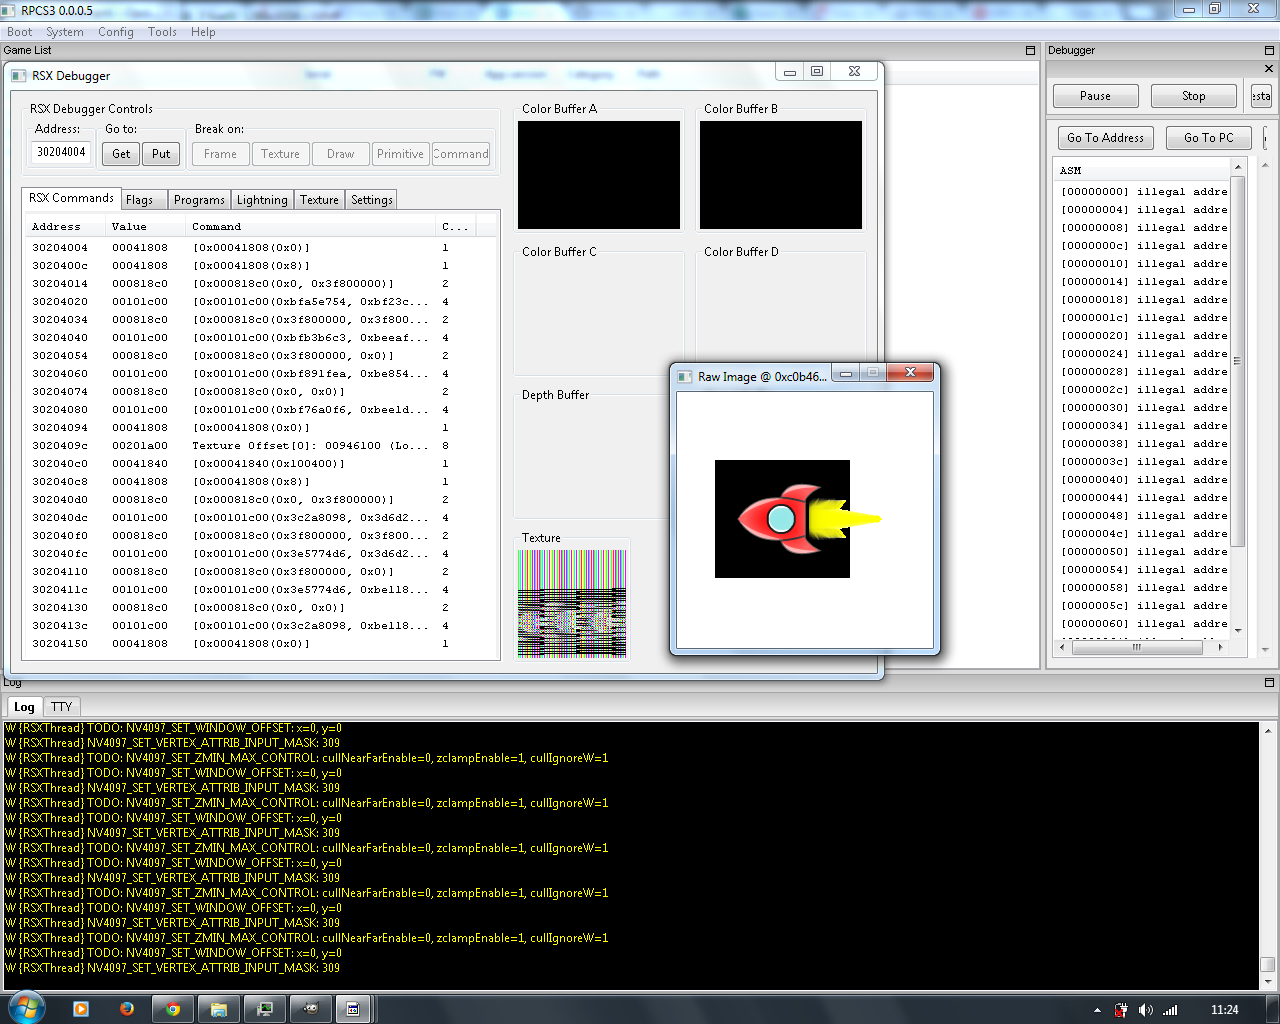
Task: Select the Lightning tab
Action: tap(262, 200)
